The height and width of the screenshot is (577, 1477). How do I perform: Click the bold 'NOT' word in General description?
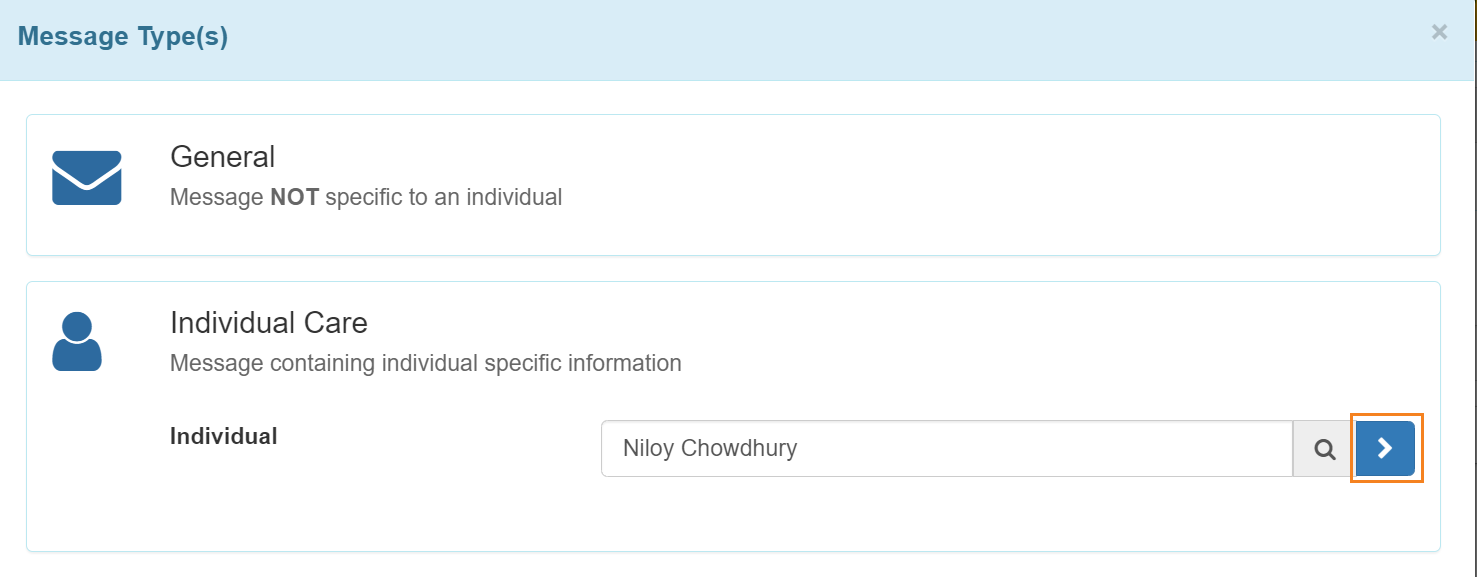point(294,197)
